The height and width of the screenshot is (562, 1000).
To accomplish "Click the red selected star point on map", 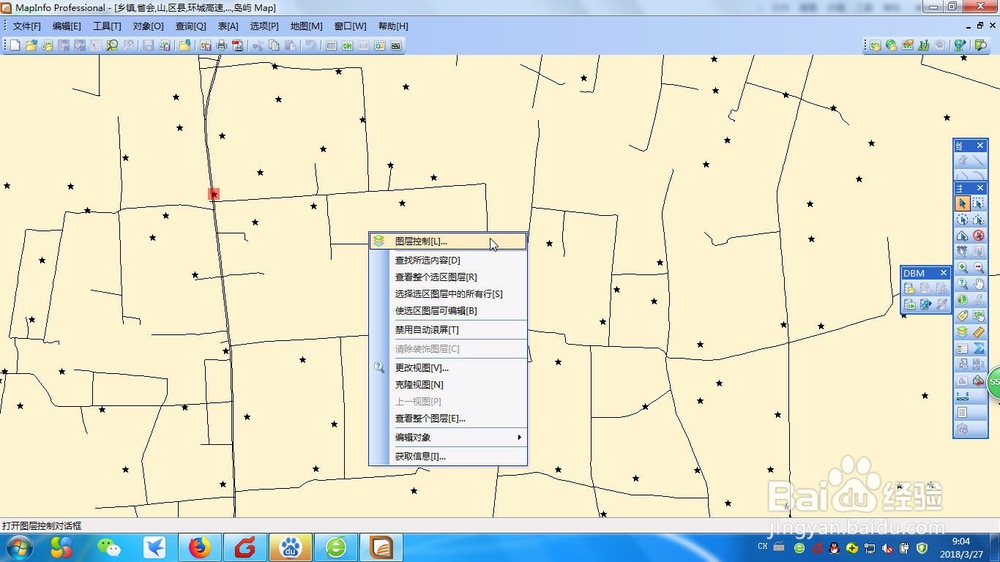I will 214,193.
